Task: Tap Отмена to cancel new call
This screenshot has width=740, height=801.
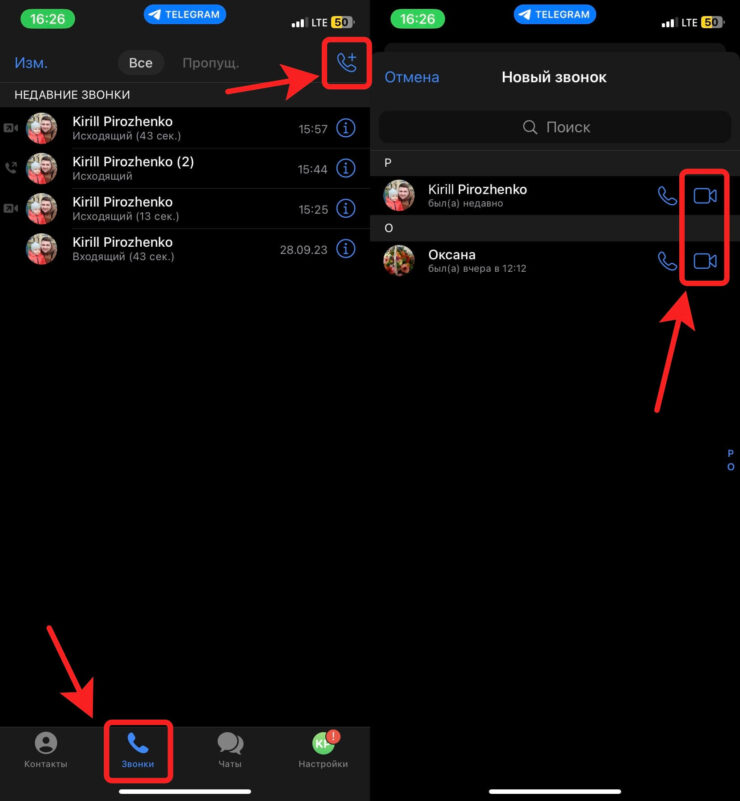Action: (412, 77)
